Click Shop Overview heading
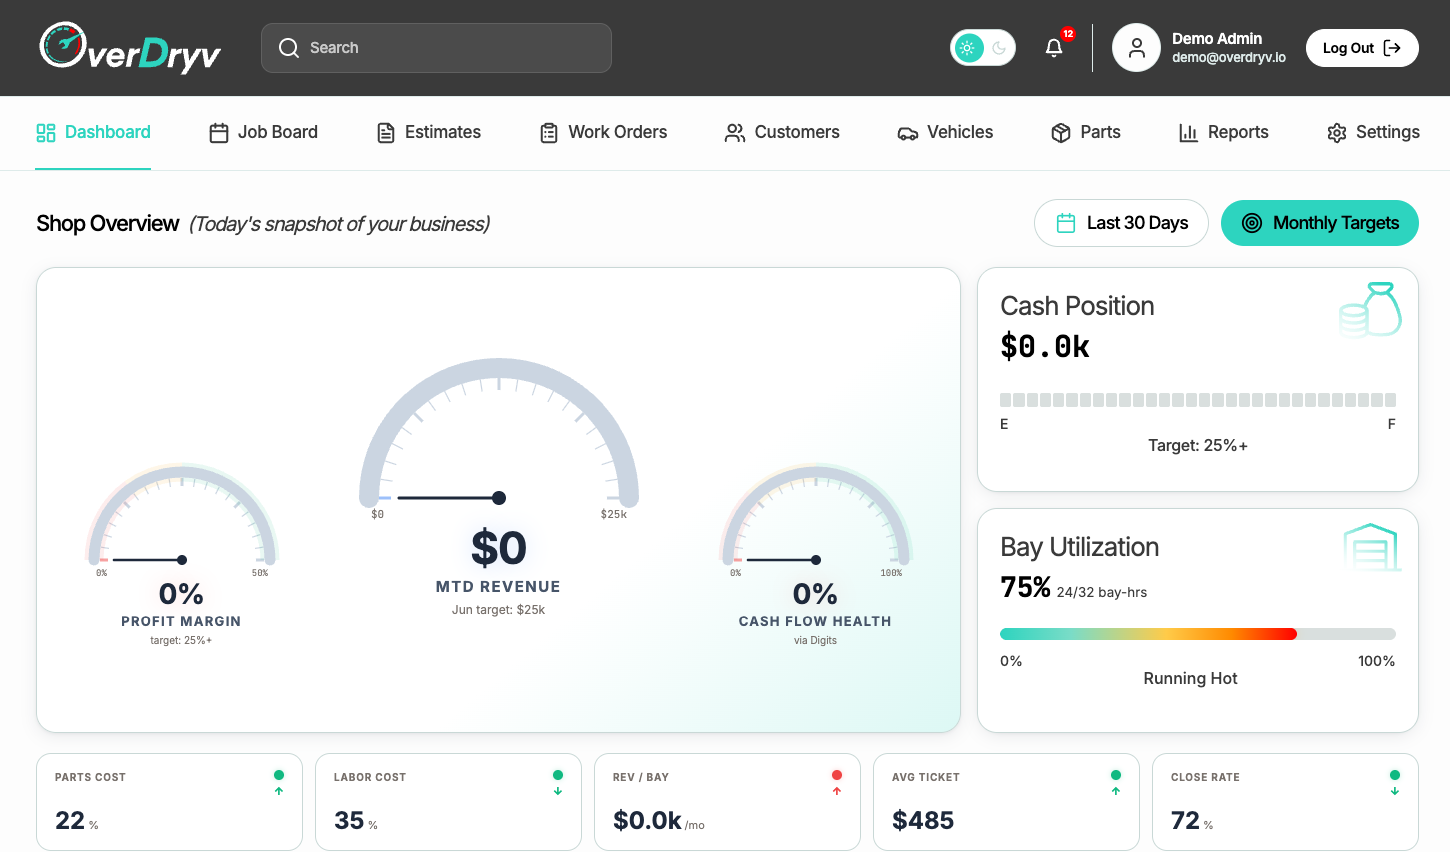Viewport: 1450px width, 852px height. tap(108, 223)
